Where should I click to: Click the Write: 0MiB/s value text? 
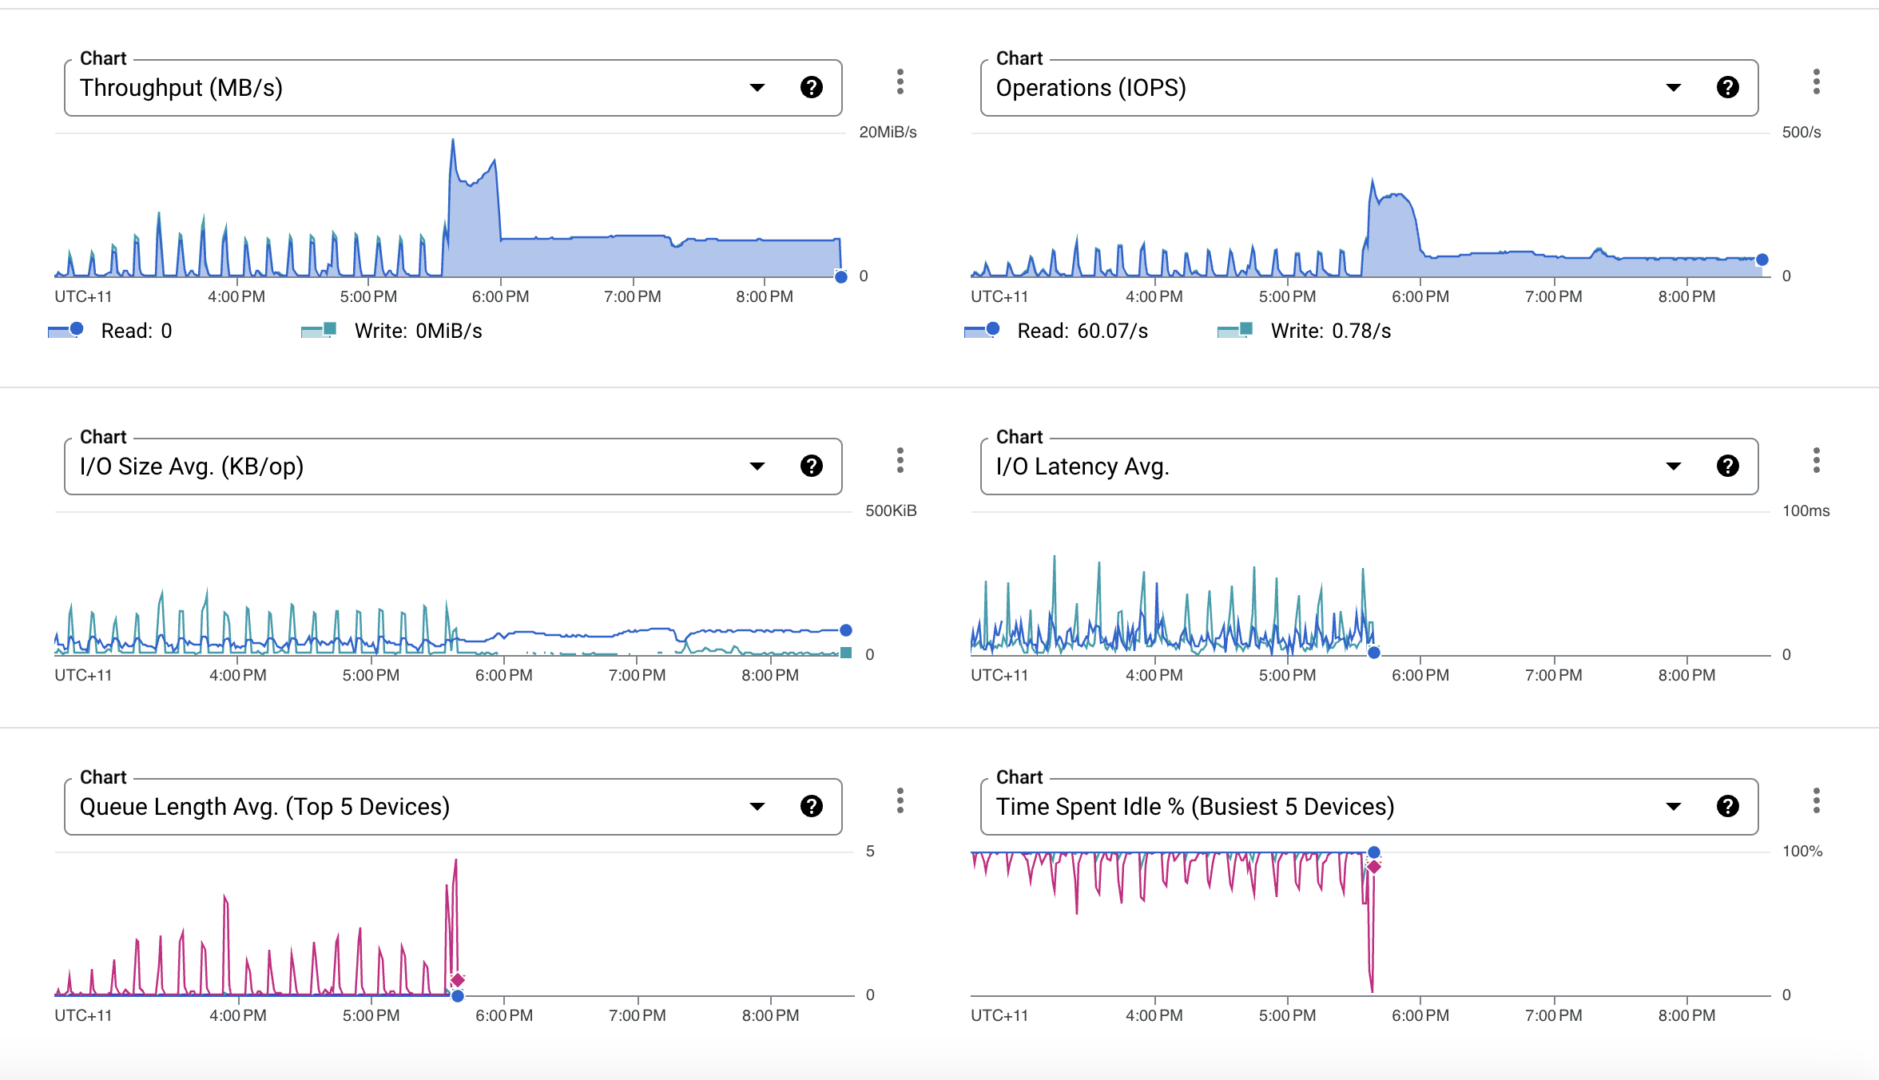[418, 331]
